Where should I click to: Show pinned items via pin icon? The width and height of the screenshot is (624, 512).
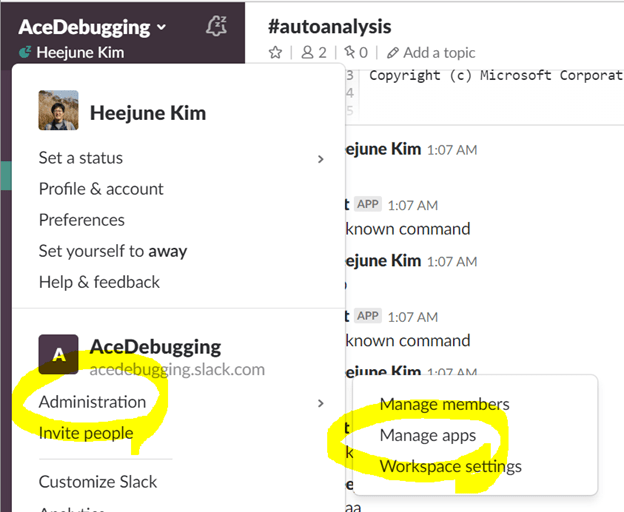coord(350,53)
